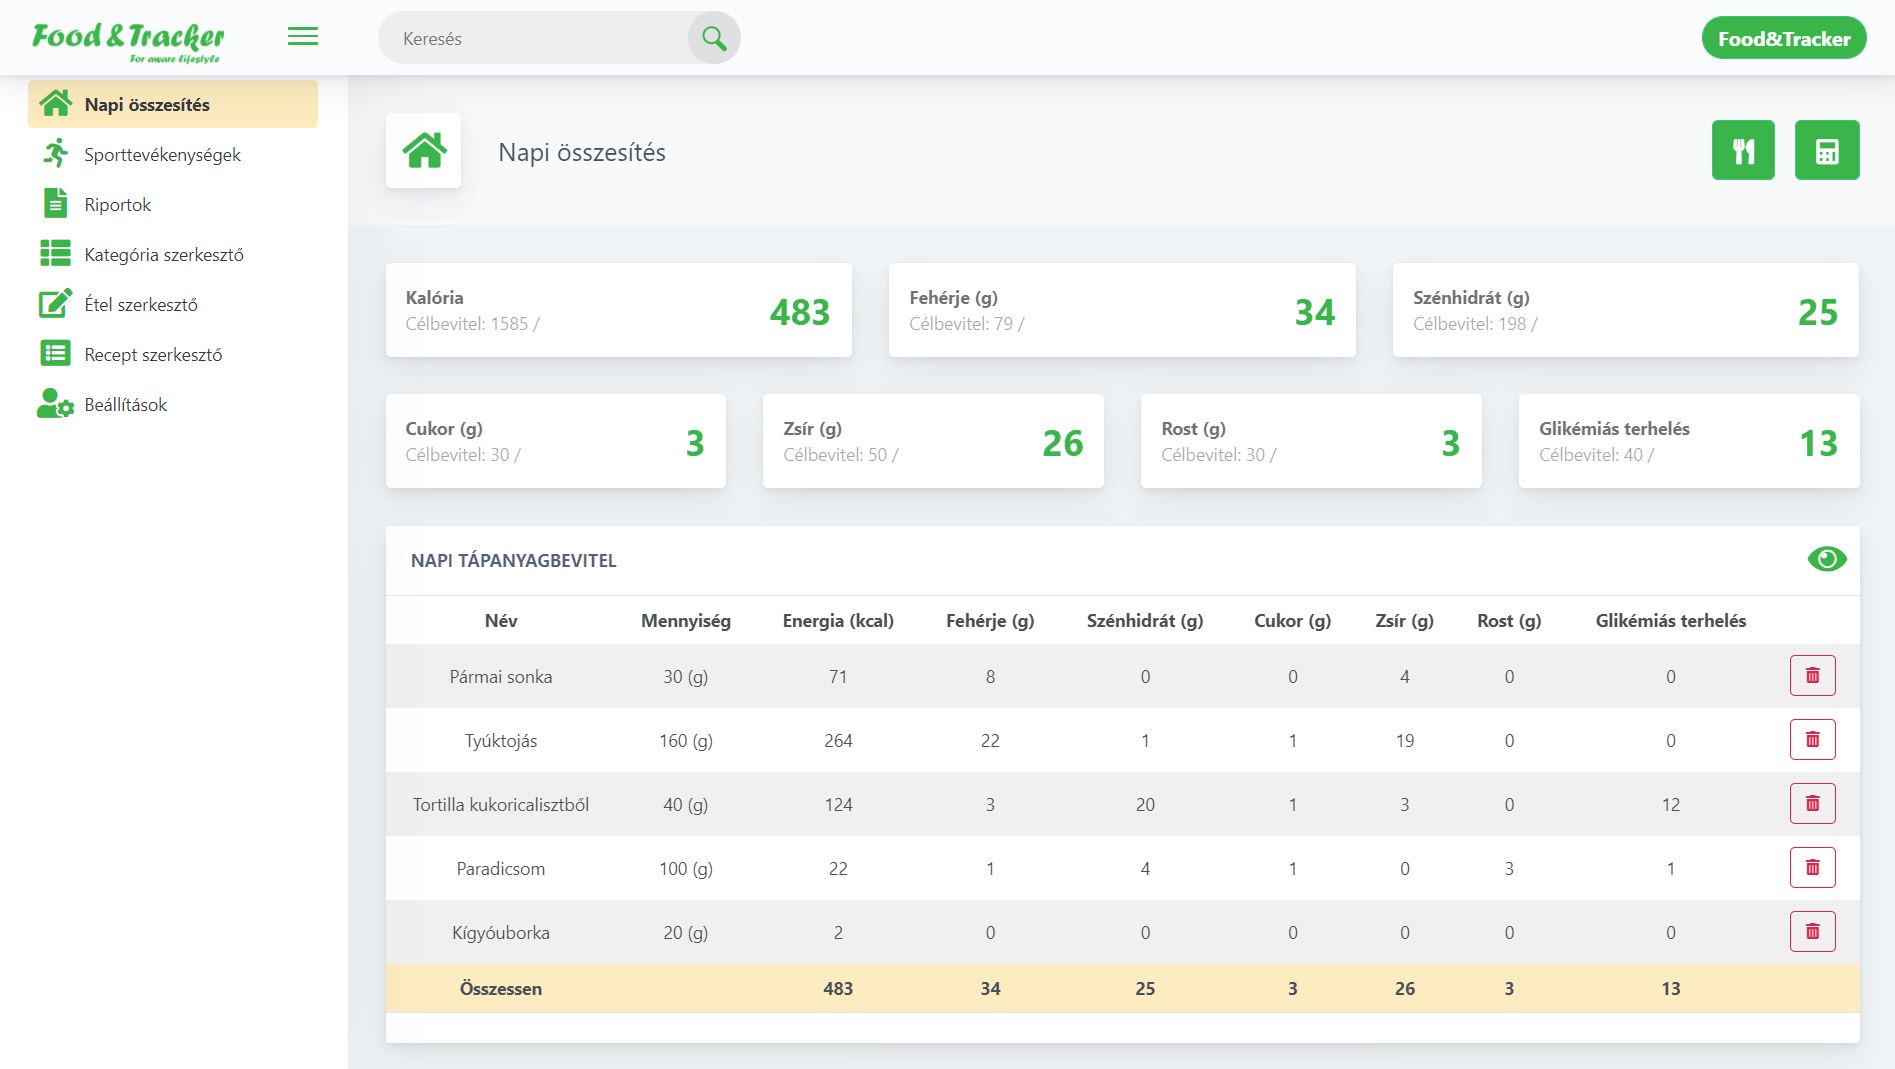1895x1069 pixels.
Task: Click the Fehérje (g) summary card
Action: 1122,310
